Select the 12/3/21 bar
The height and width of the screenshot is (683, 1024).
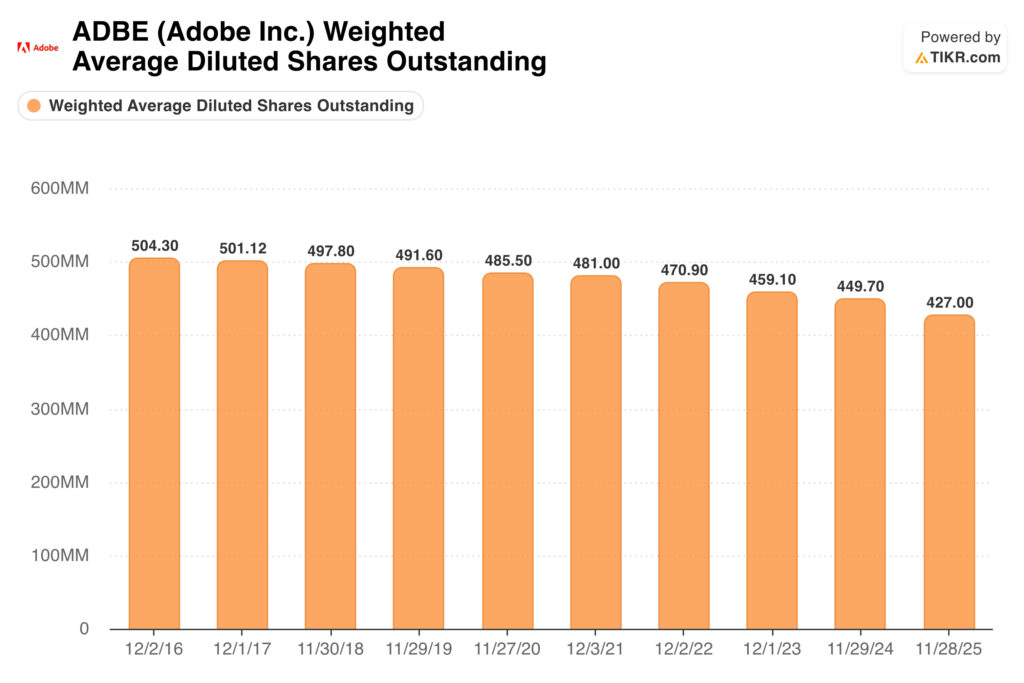coord(596,452)
